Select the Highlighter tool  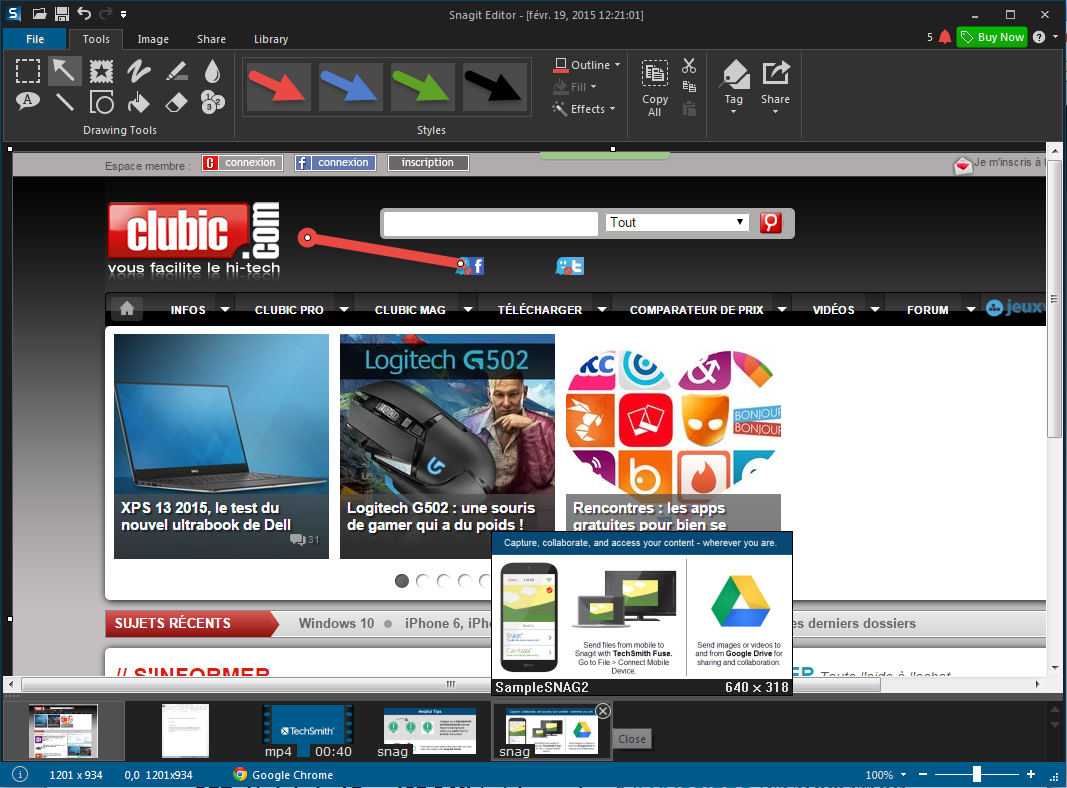click(x=176, y=71)
